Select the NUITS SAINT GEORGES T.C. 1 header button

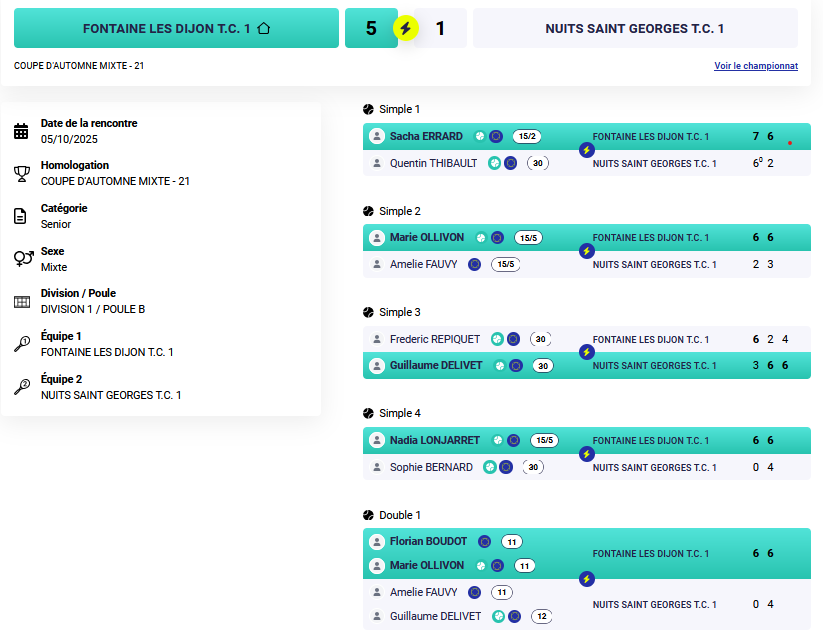point(635,29)
